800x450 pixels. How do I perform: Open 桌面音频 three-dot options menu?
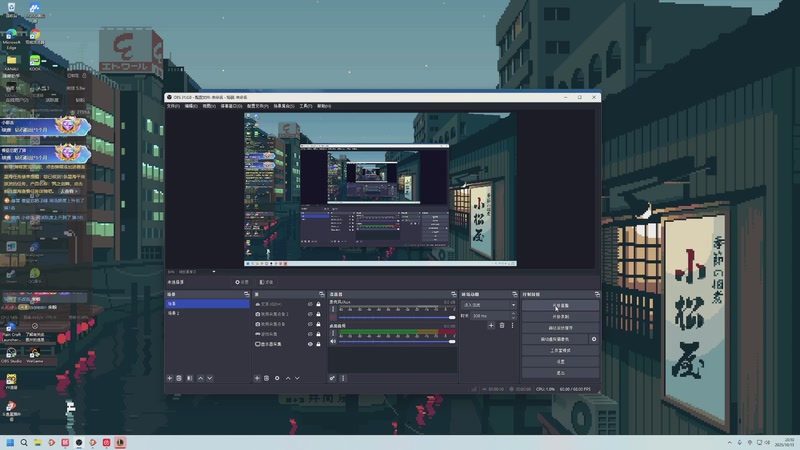pyautogui.click(x=333, y=333)
